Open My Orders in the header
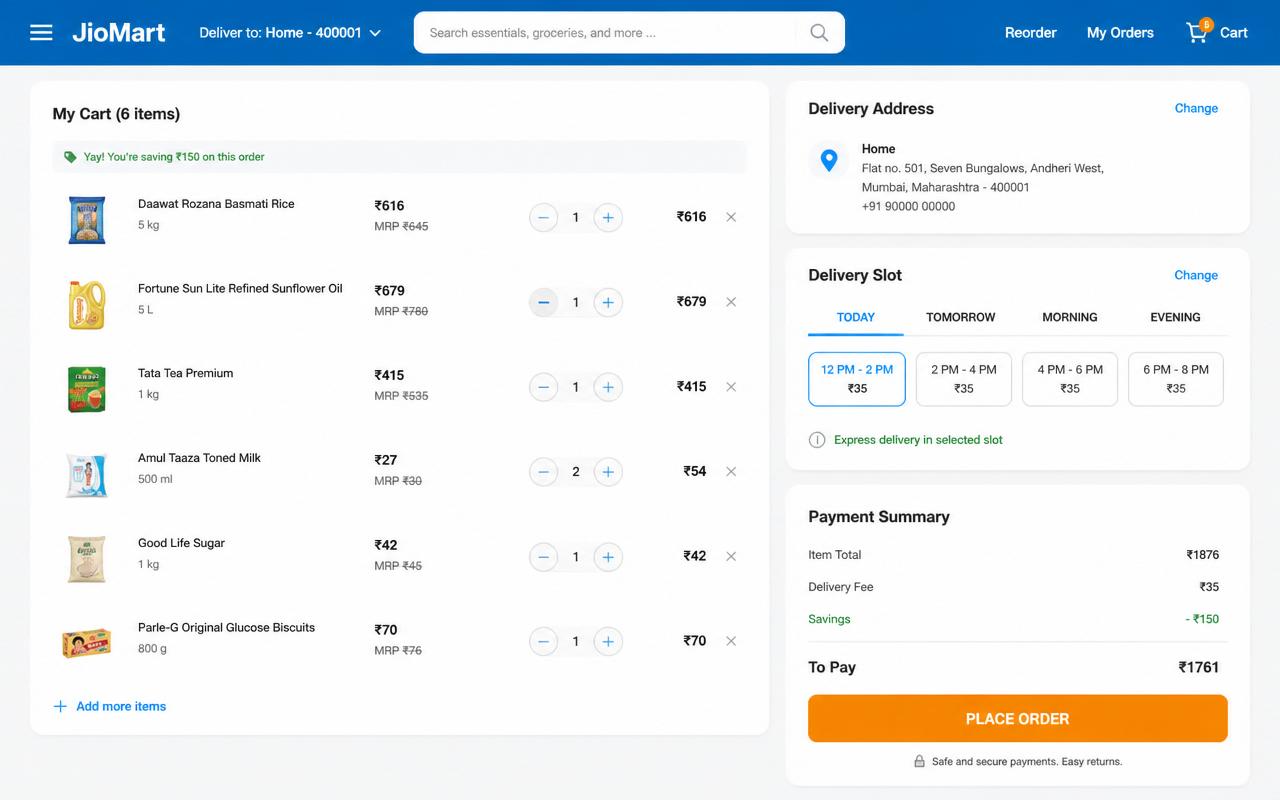 pyautogui.click(x=1120, y=33)
